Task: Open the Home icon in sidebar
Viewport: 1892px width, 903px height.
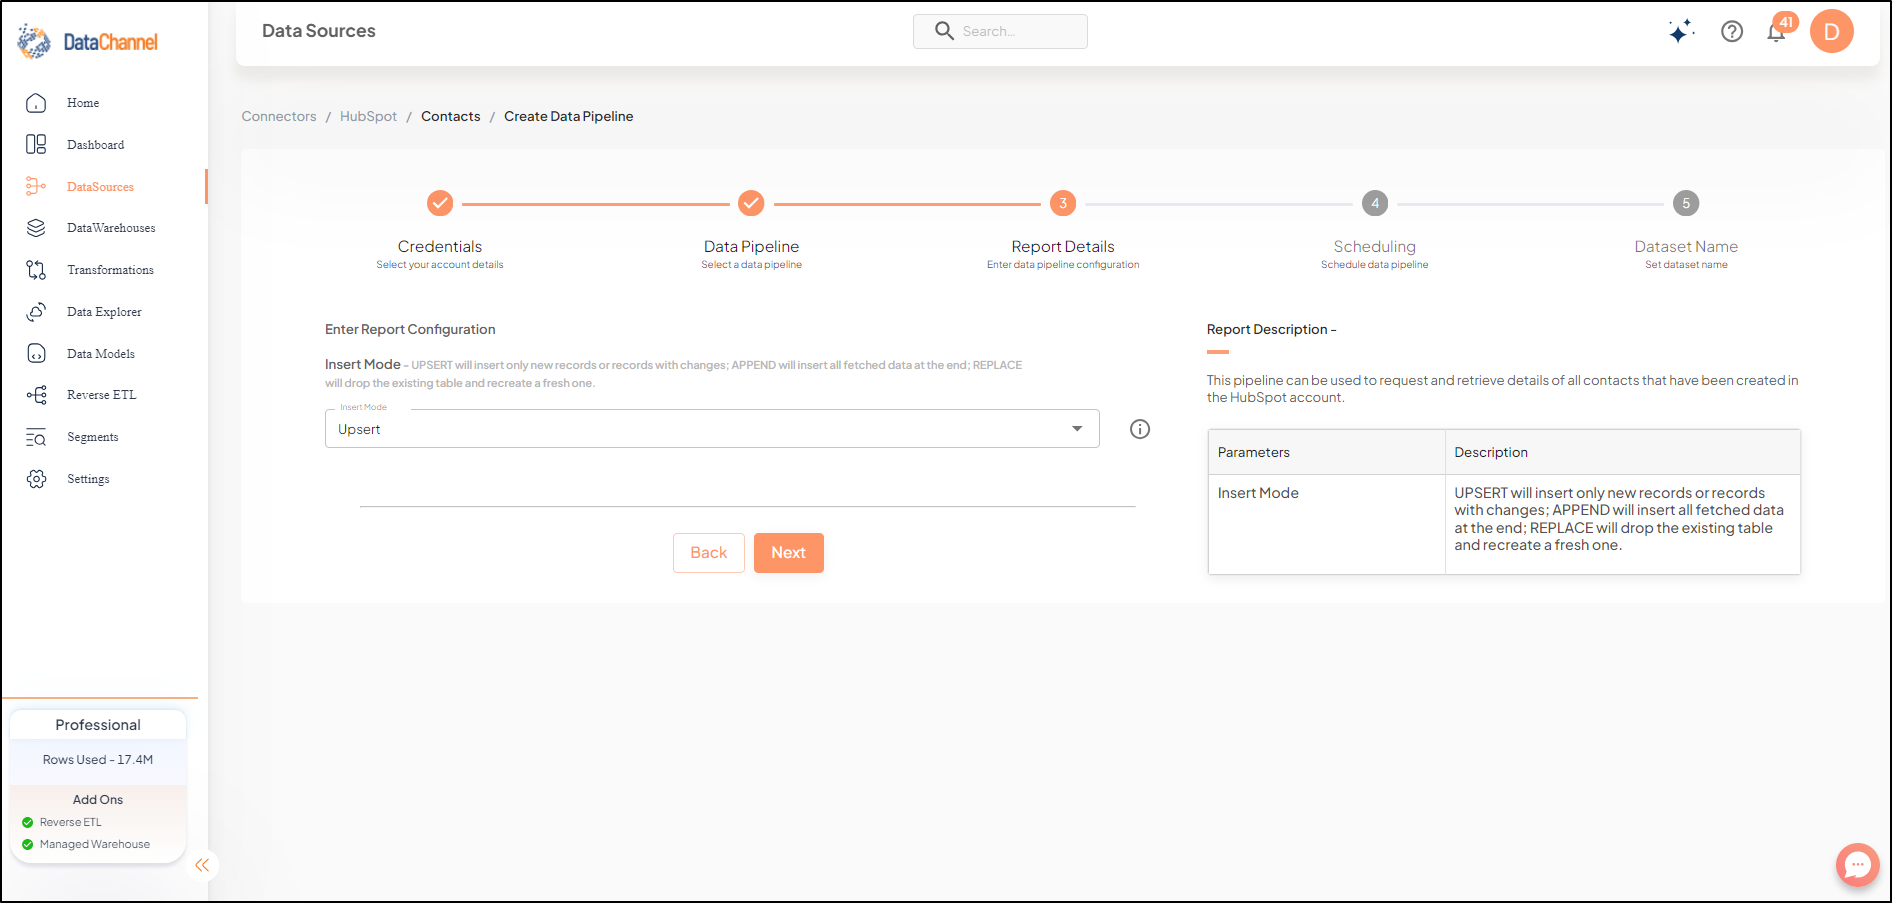Action: 36,103
